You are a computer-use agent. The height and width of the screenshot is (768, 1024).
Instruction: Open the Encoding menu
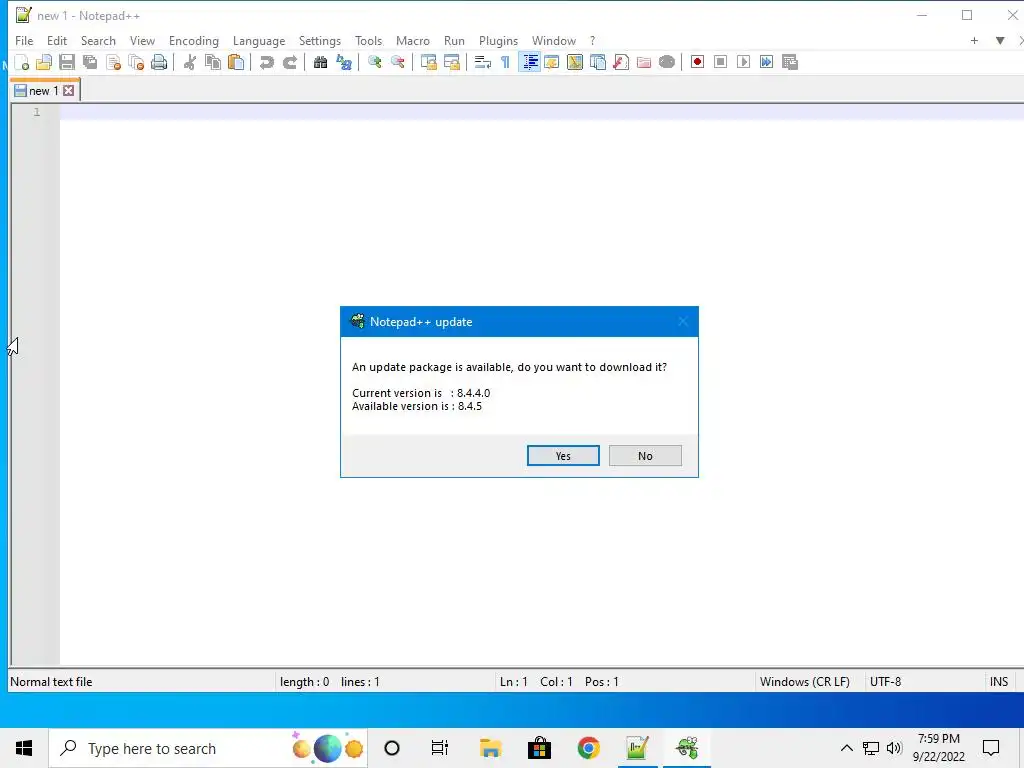click(x=194, y=40)
